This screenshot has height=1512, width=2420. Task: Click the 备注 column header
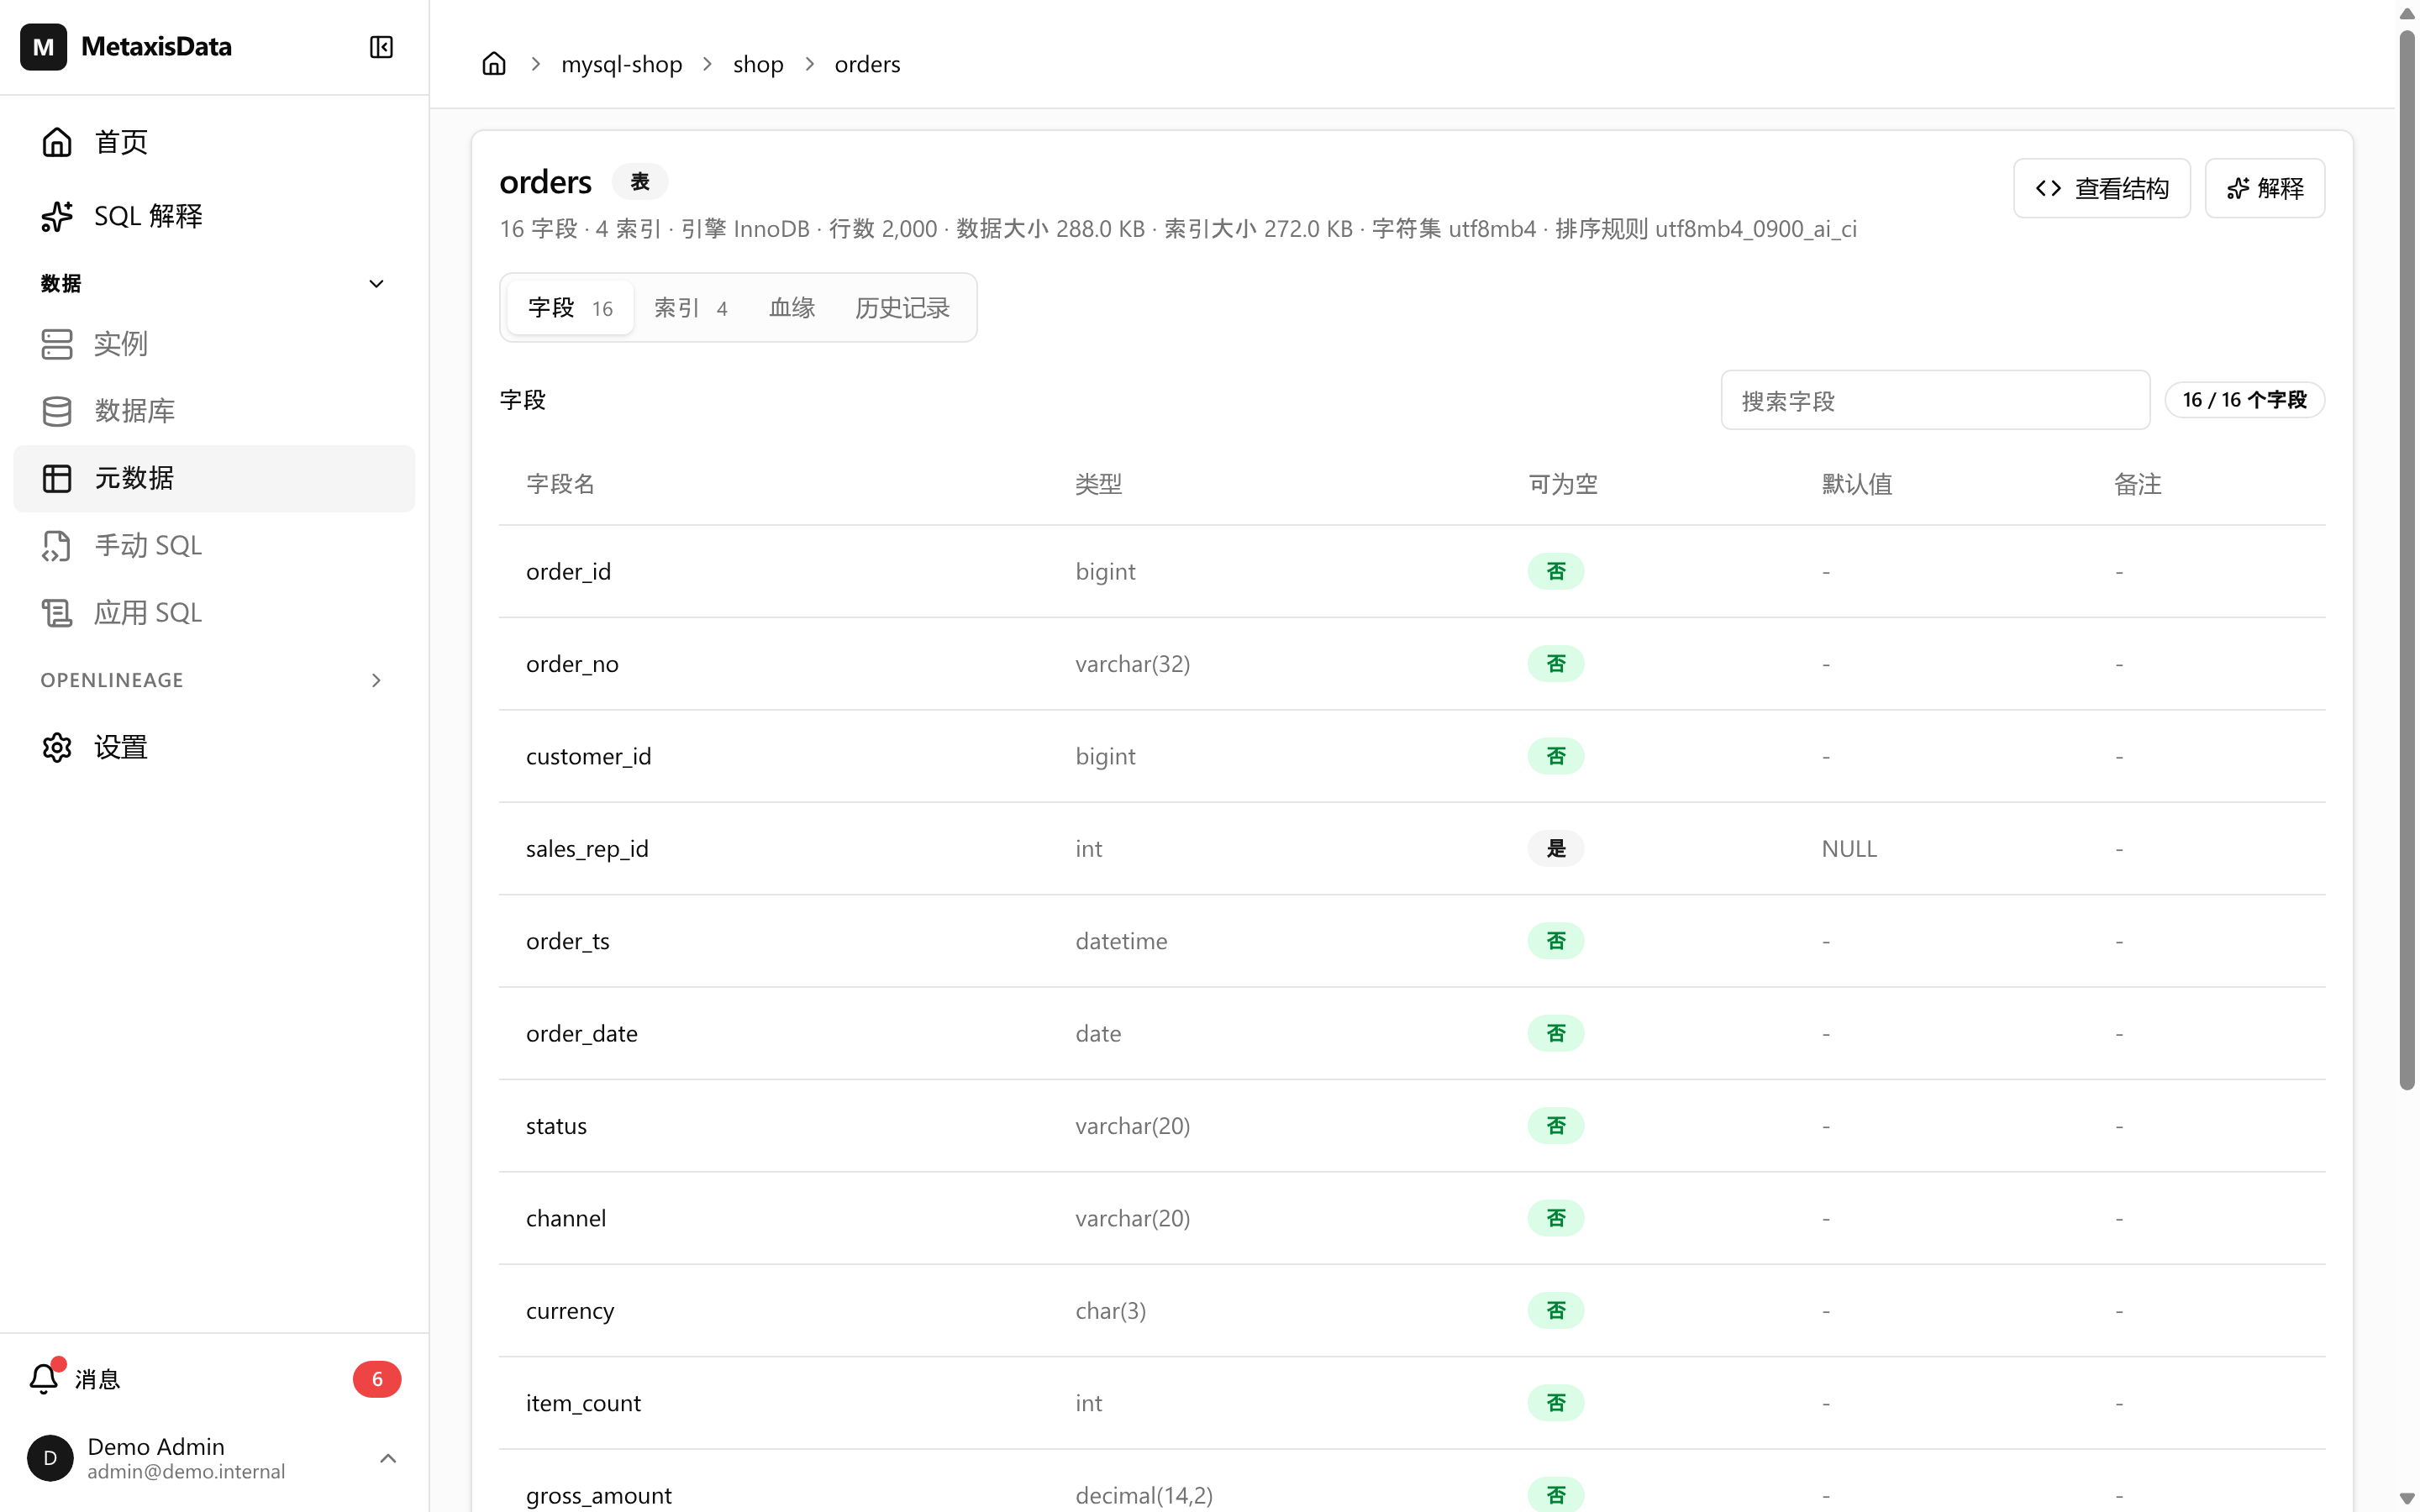(2138, 484)
